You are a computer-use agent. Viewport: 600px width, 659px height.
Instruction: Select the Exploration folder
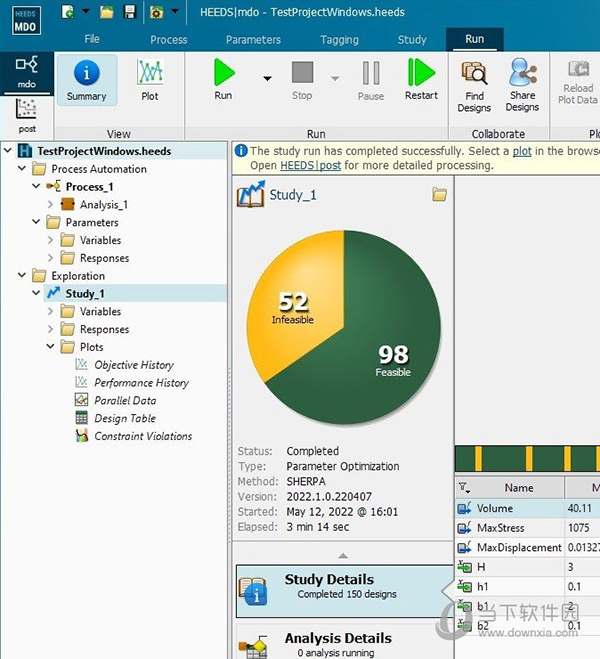[x=78, y=276]
